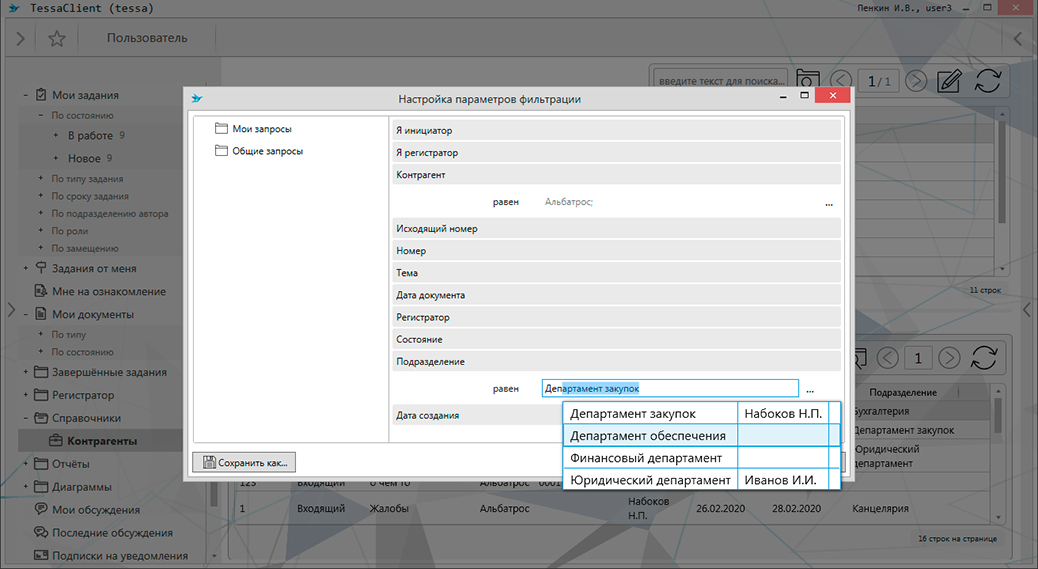The height and width of the screenshot is (569, 1038).
Task: Pick Финансовый департамент from the dropdown list
Action: (x=646, y=458)
